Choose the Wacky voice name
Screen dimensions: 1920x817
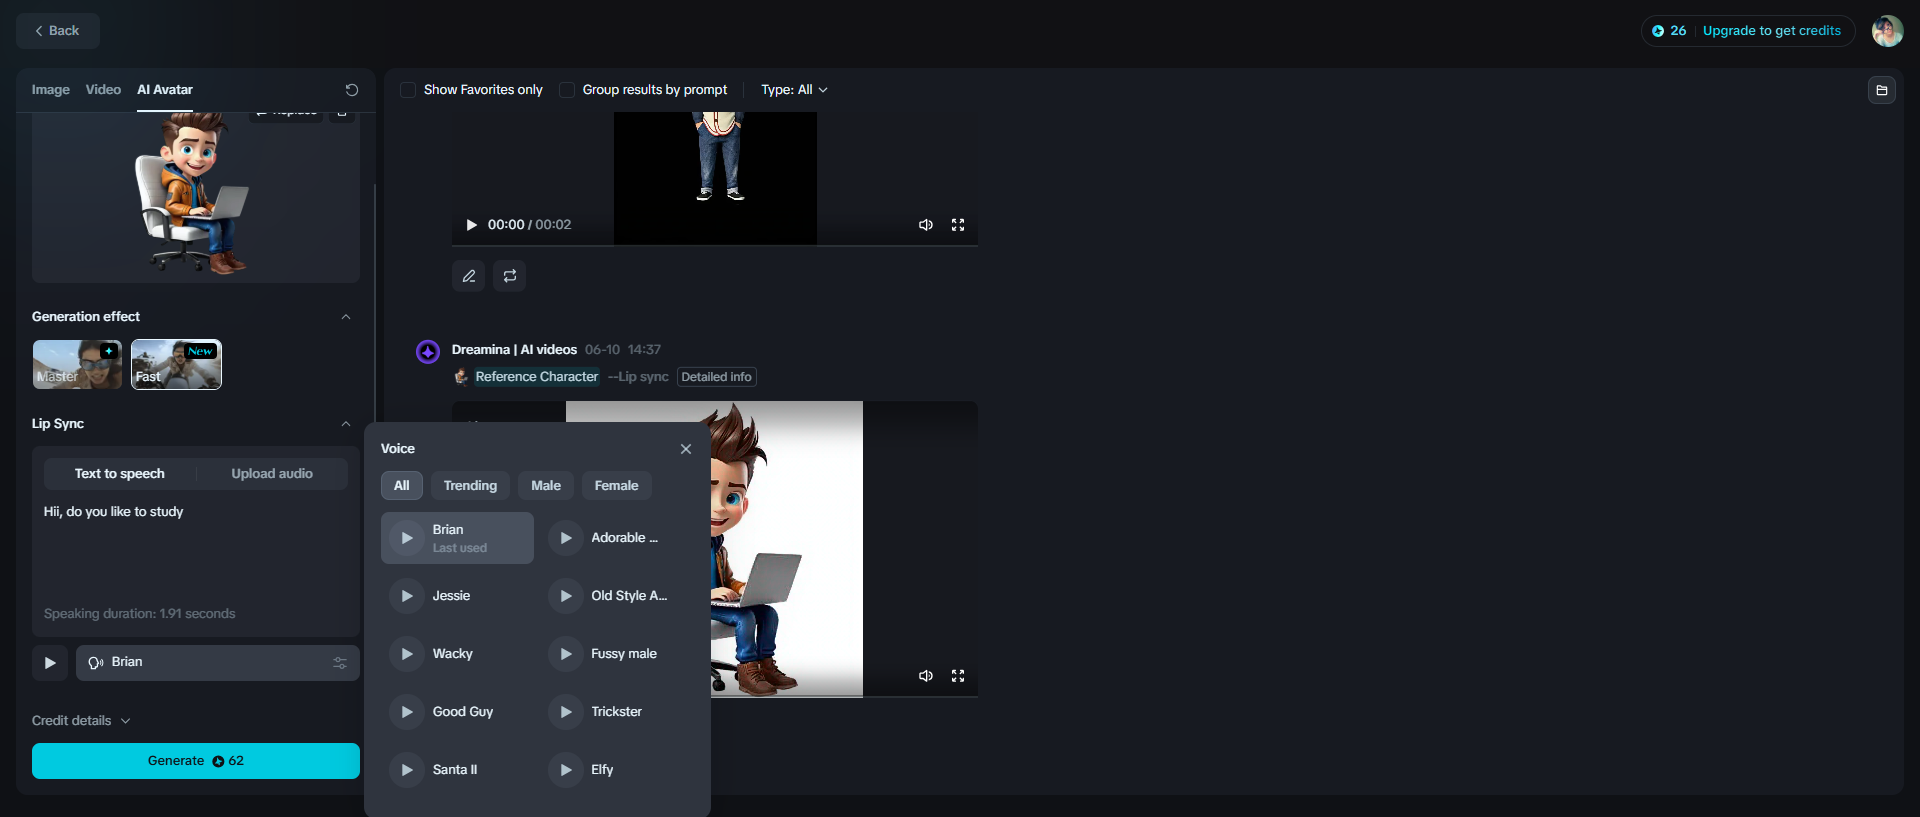(452, 654)
